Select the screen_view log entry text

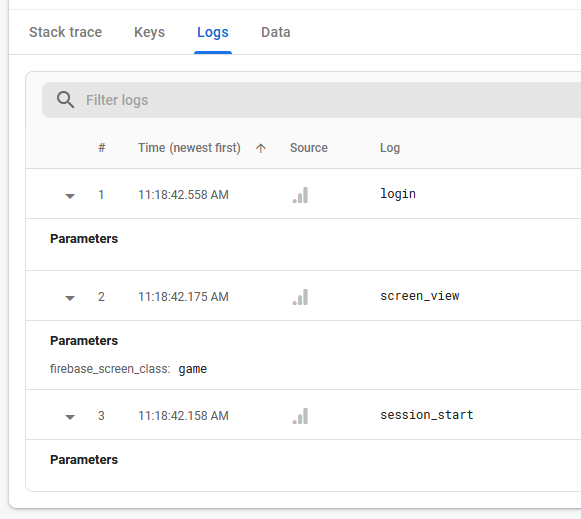(420, 296)
